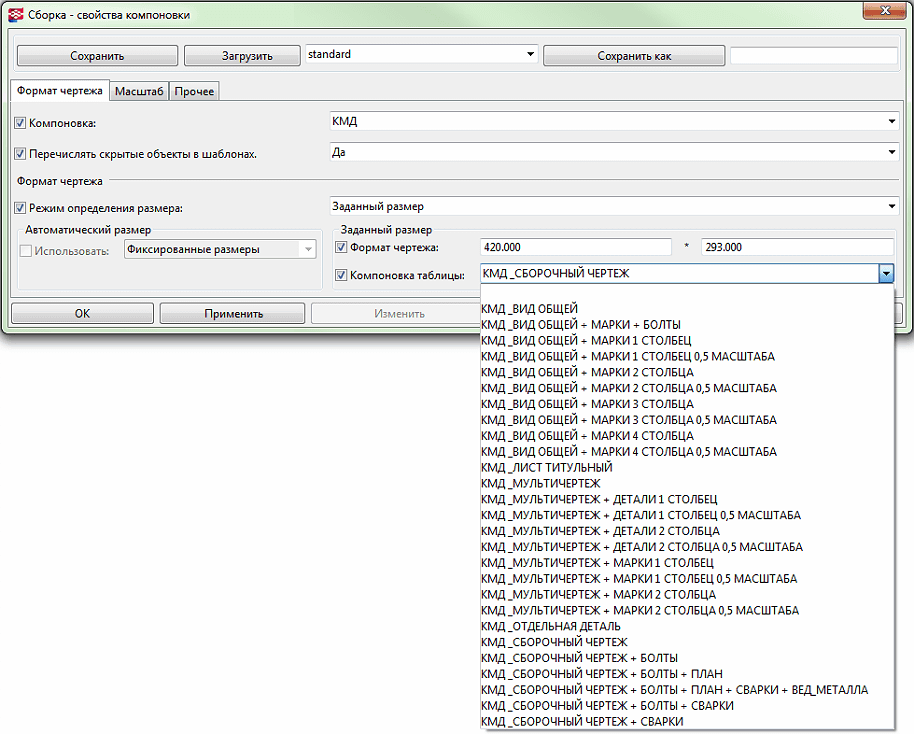The image size is (914, 734).
Task: Select КМД_ВИД ОБЩЕЙ + МАРКИ + БОЛТЫ
Action: point(687,325)
